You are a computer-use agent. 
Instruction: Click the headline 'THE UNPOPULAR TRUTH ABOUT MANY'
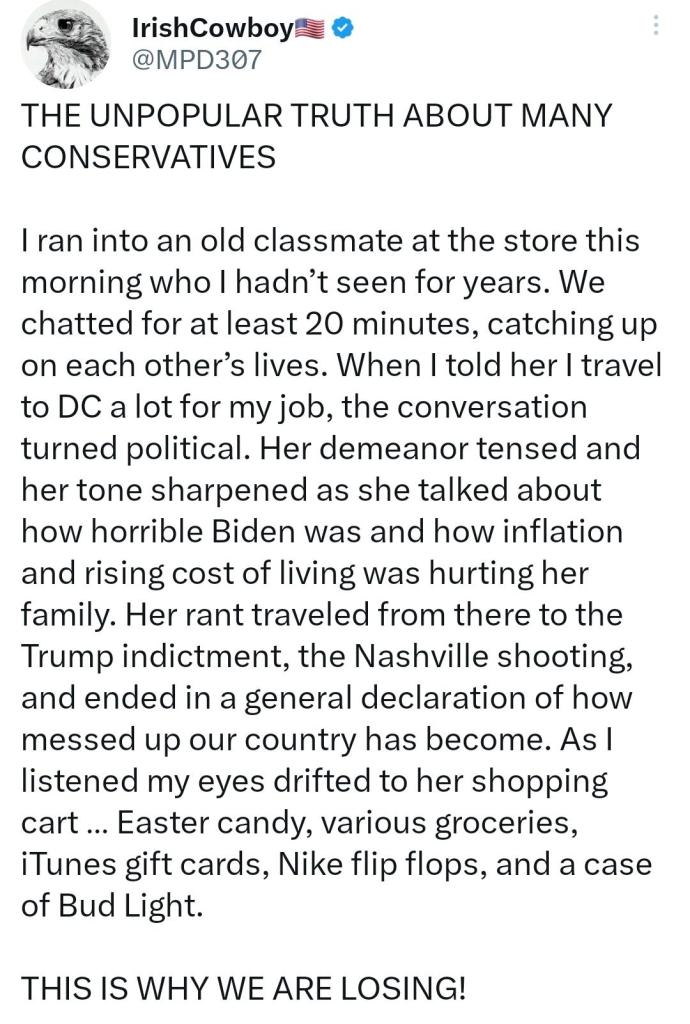315,115
